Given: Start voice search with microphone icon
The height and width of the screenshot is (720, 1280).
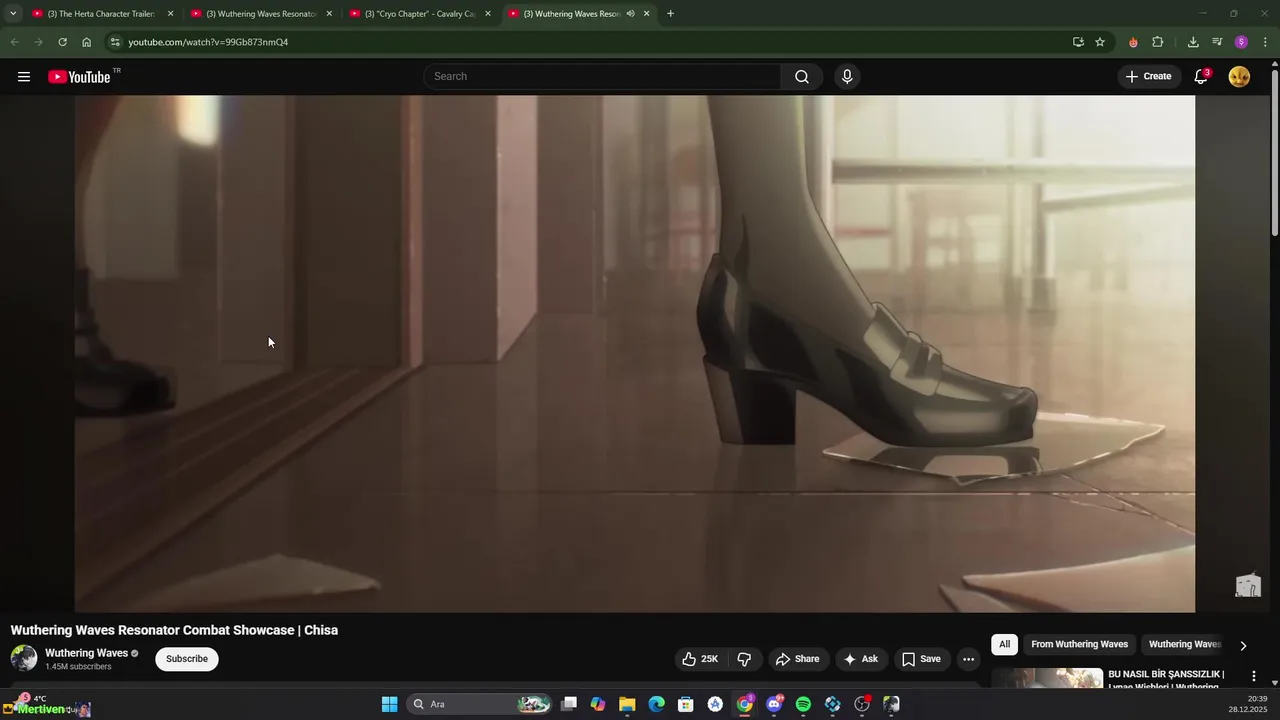Looking at the screenshot, I should point(847,77).
